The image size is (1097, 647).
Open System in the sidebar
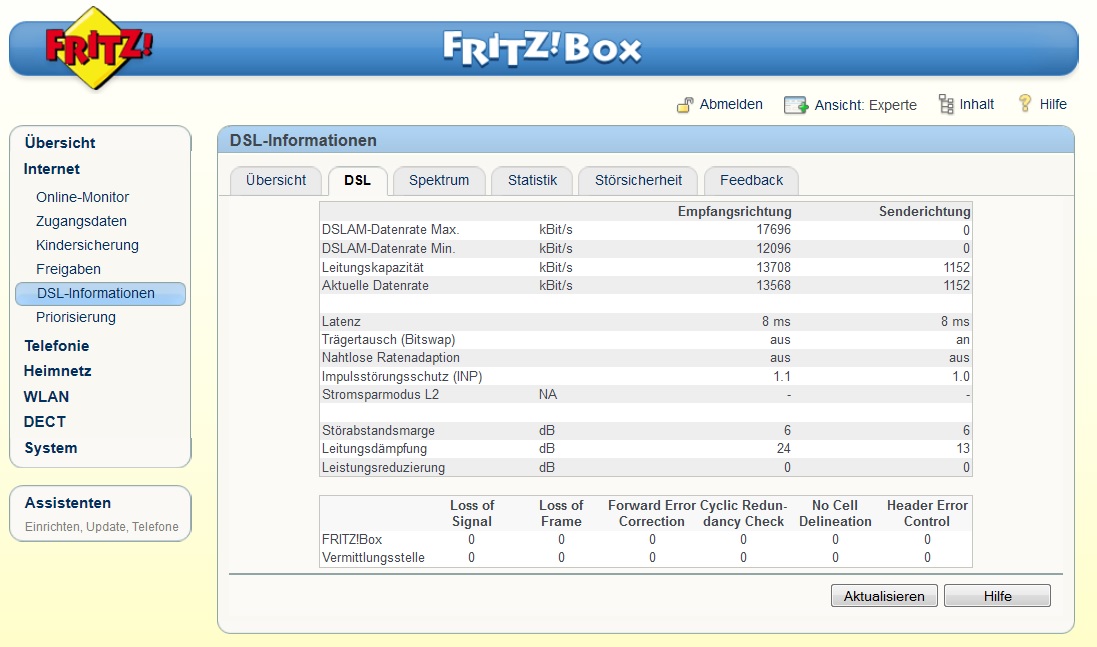click(x=50, y=448)
